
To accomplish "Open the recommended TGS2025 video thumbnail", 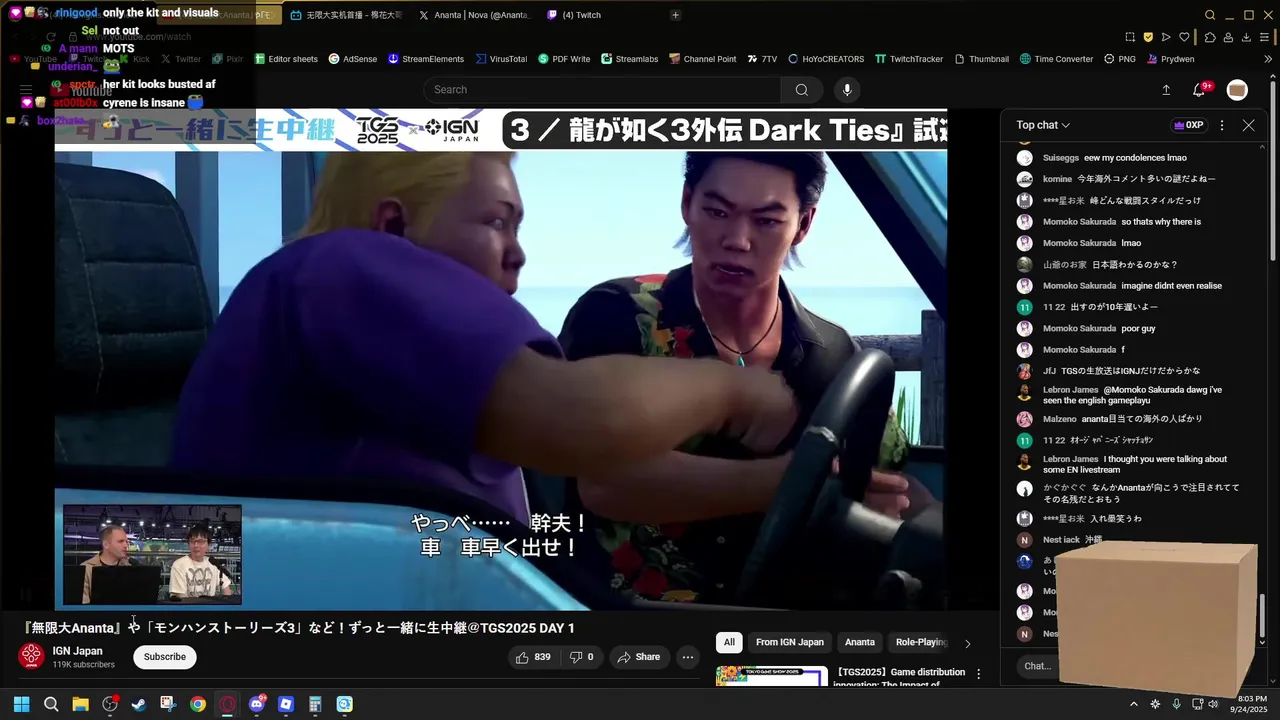I will tap(772, 677).
